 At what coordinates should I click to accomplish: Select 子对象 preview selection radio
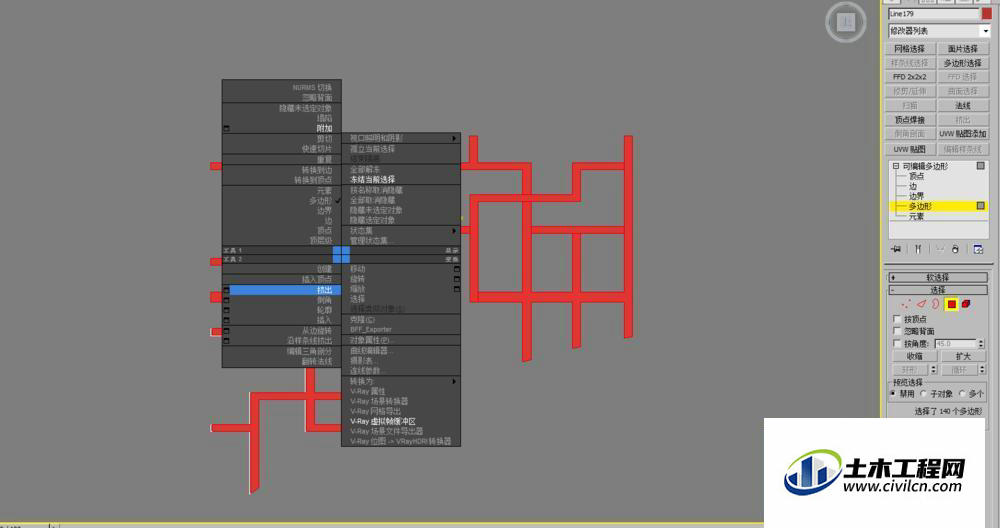pyautogui.click(x=923, y=393)
